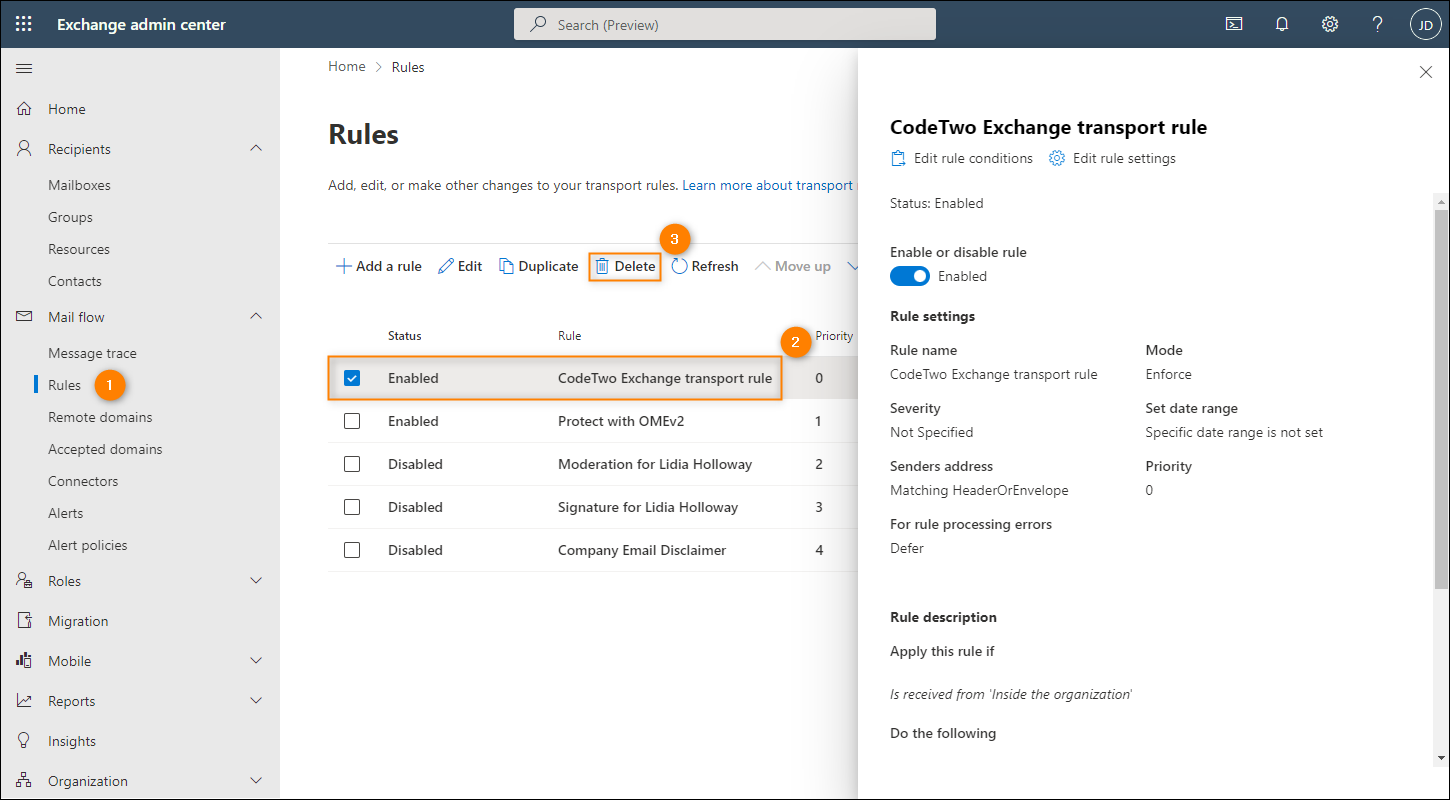Open settings gear in header
1450x800 pixels.
pos(1330,24)
